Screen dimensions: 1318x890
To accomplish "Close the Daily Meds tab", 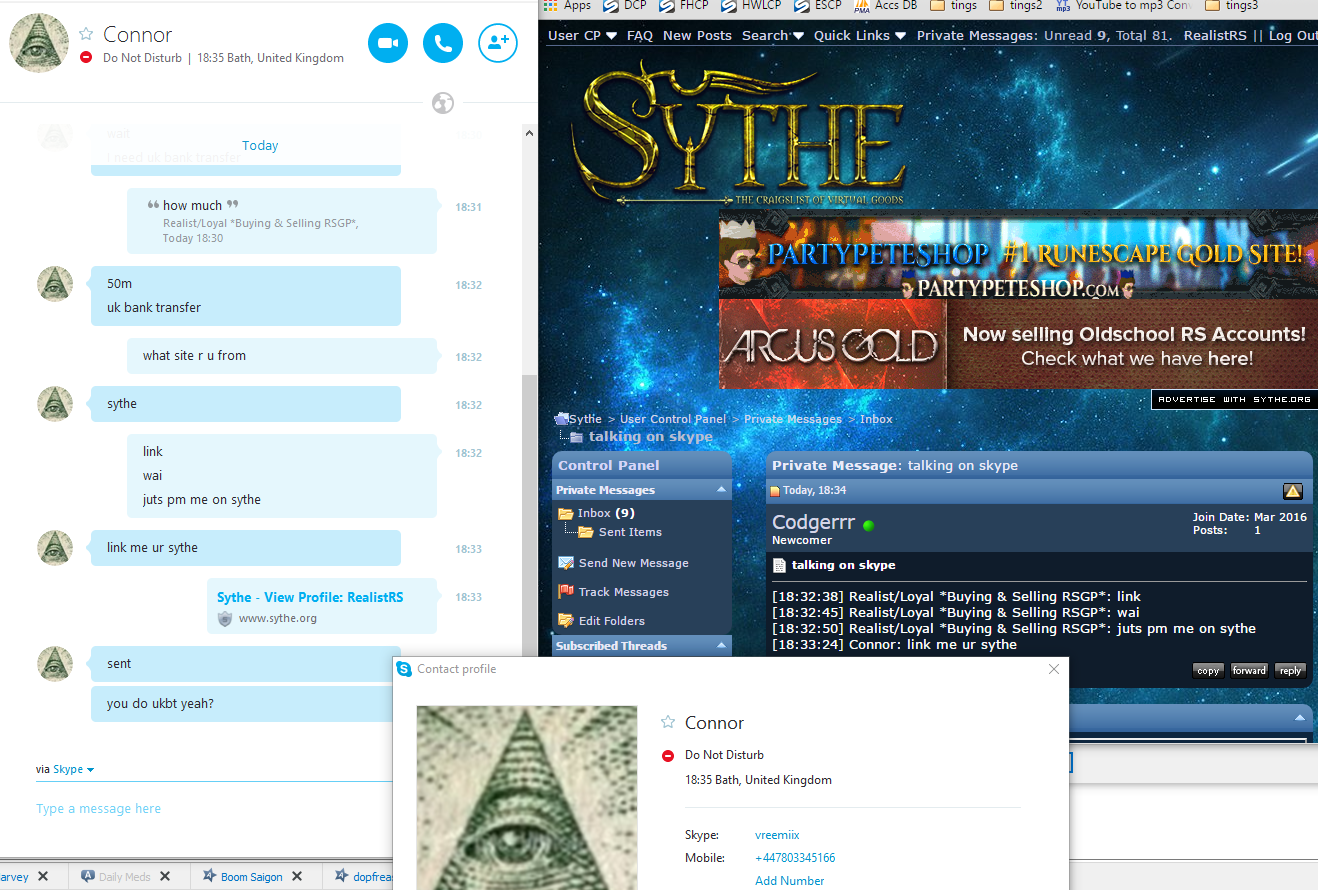I will 165,877.
